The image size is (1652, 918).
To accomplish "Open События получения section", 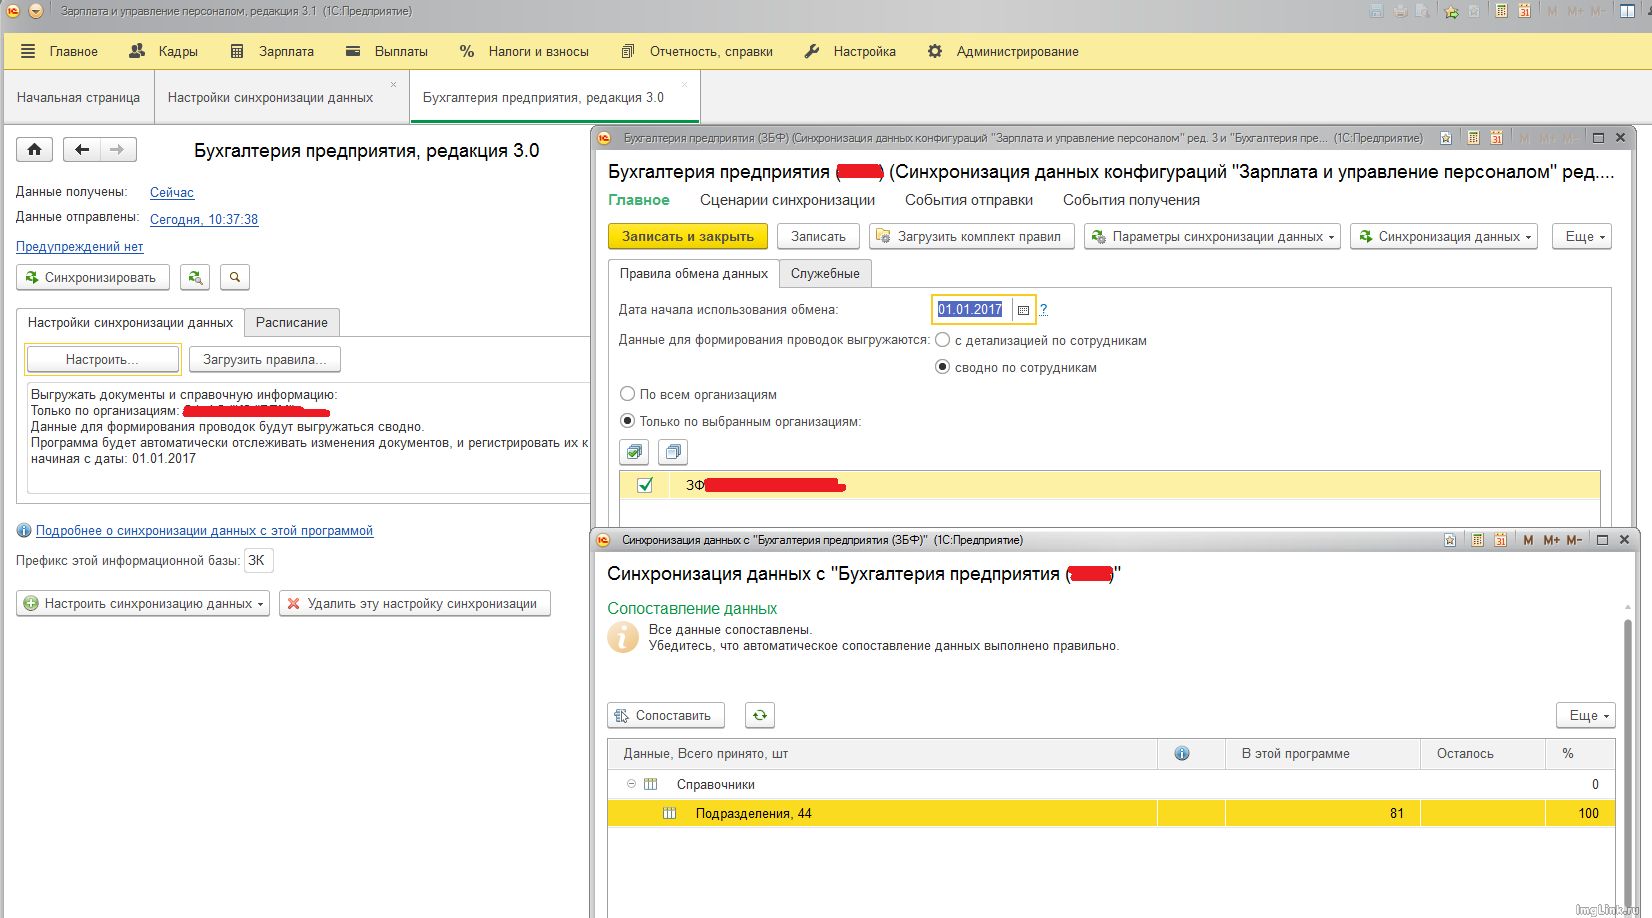I will coord(1131,200).
